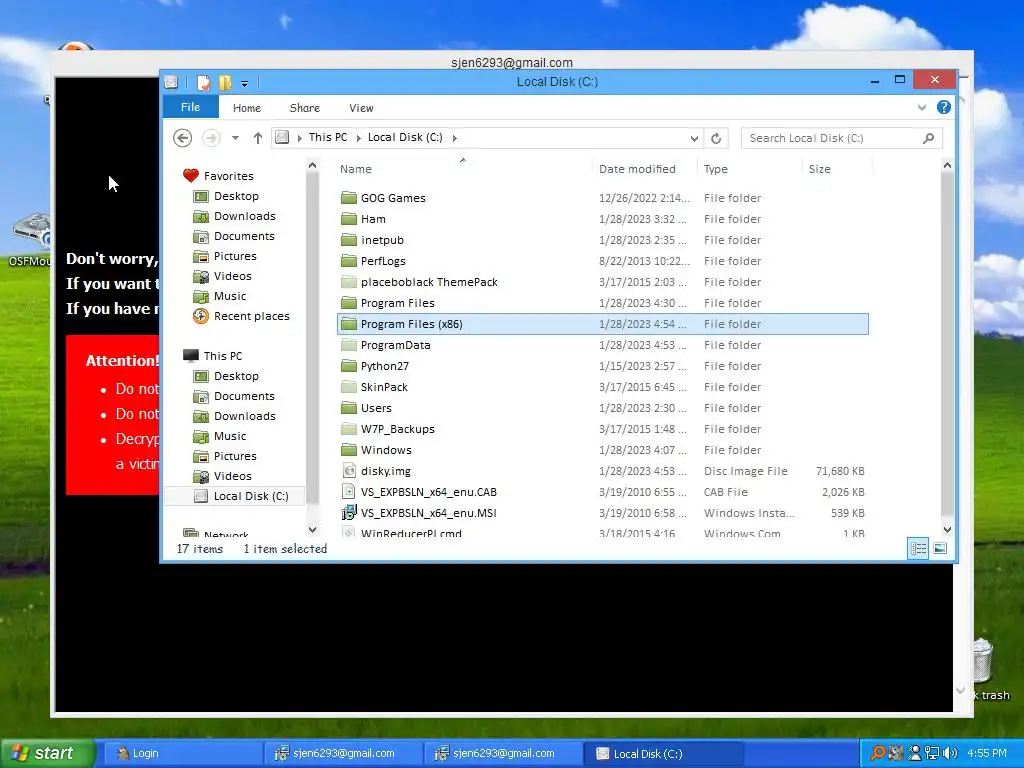Sort by Size column header
Viewport: 1024px width, 768px height.
[837, 168]
